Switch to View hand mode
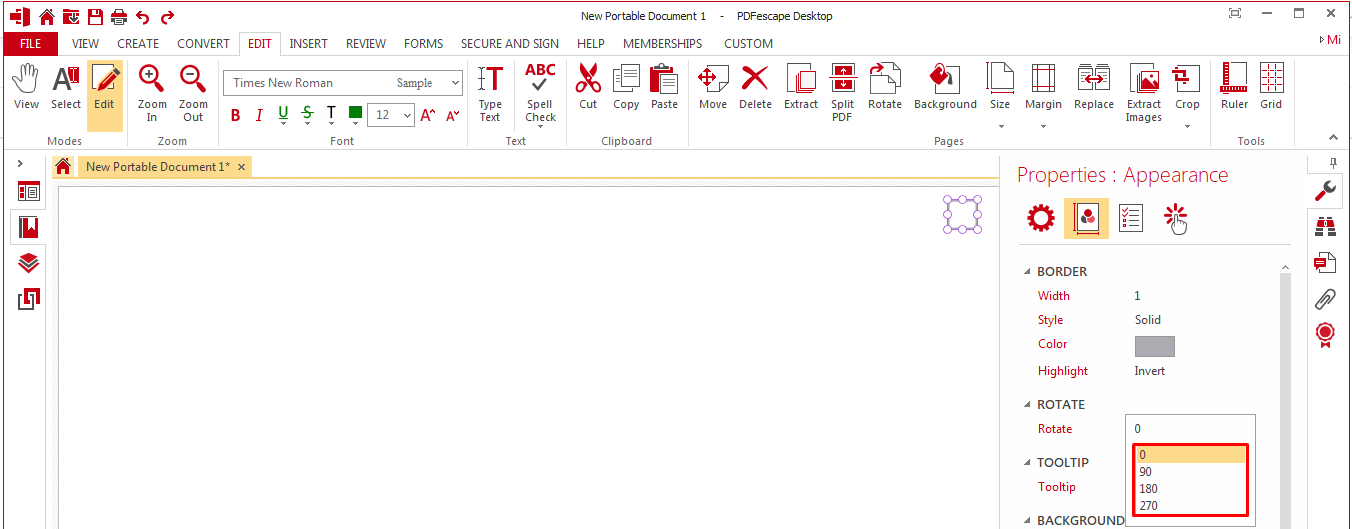The image size is (1352, 529). click(x=27, y=87)
